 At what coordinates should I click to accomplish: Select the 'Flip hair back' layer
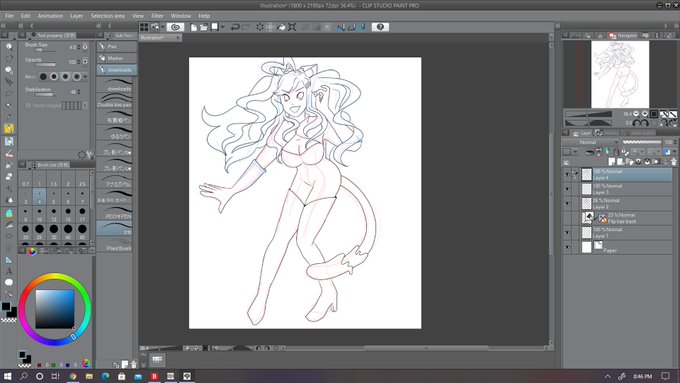(627, 218)
